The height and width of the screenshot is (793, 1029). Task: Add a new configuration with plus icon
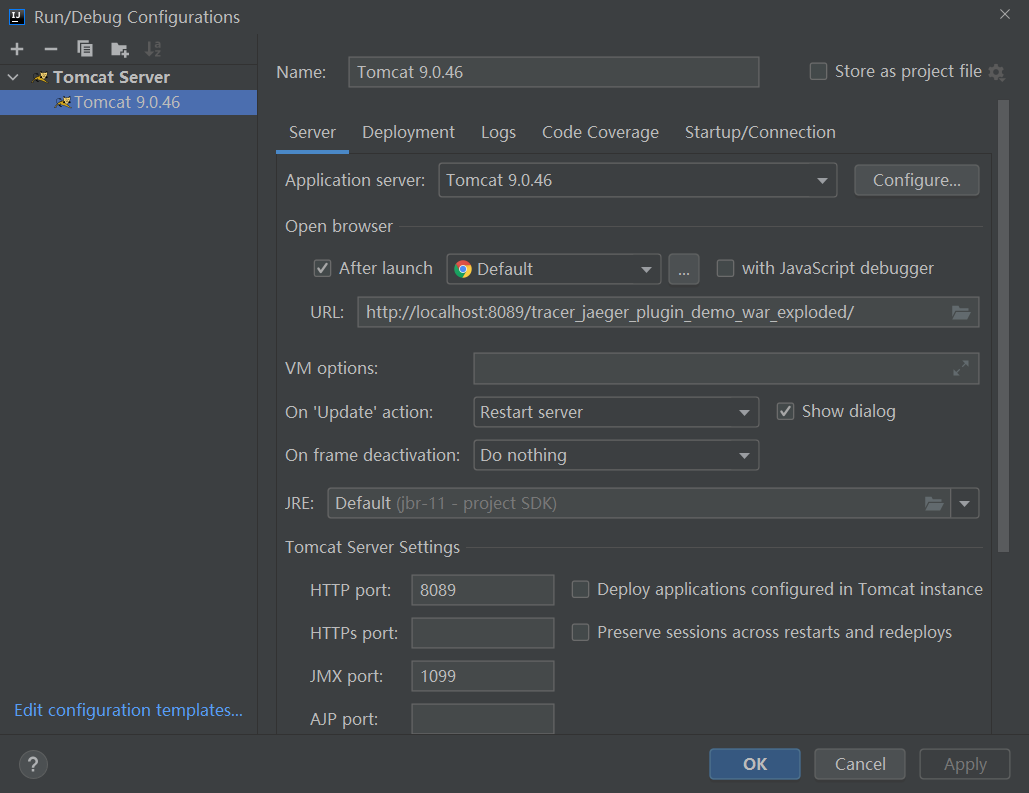[x=17, y=49]
